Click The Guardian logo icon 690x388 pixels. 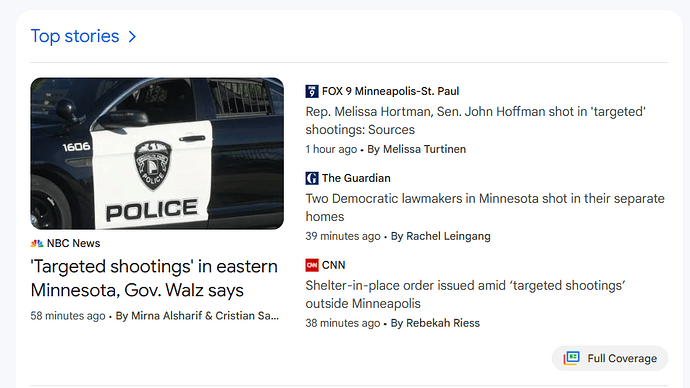312,178
